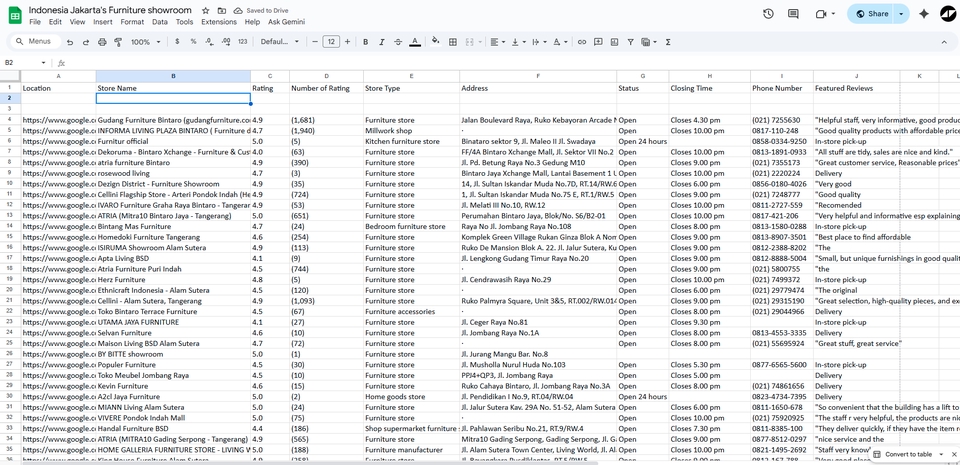
Task: Open the 100% zoom dropdown
Action: [x=144, y=42]
